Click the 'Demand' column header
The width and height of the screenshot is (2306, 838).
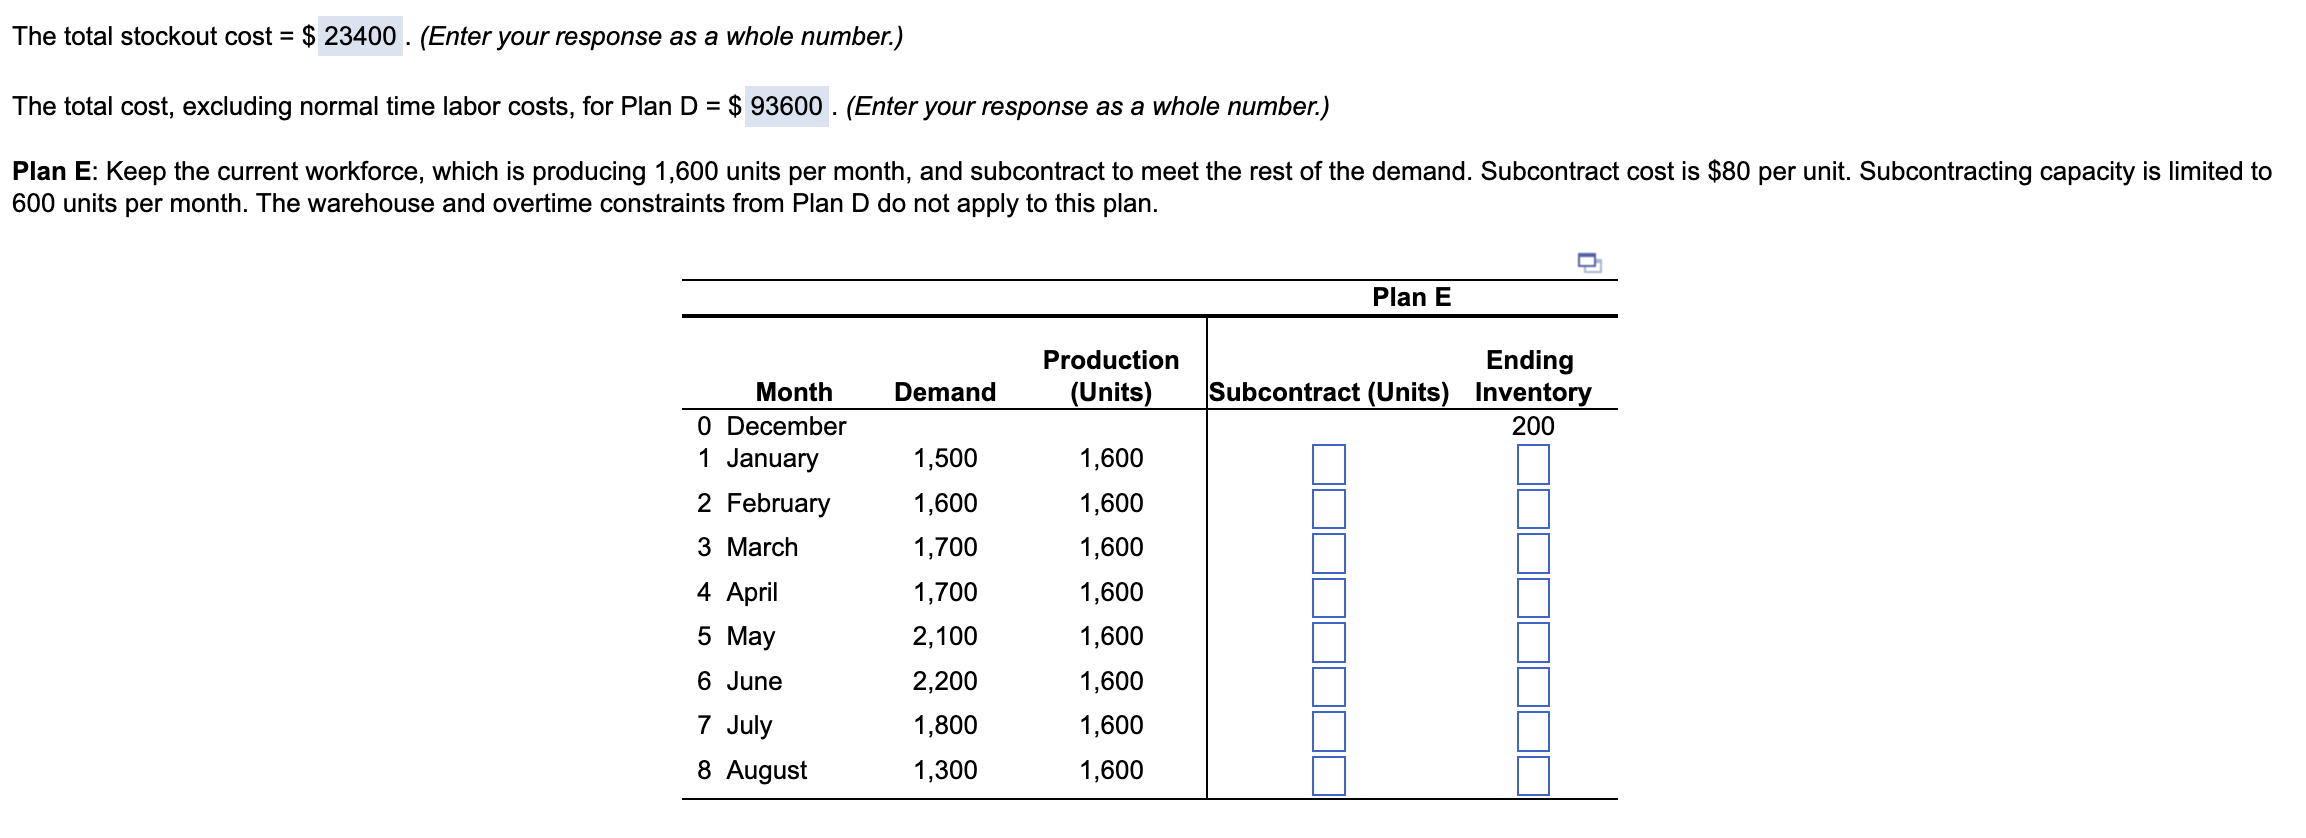(945, 392)
